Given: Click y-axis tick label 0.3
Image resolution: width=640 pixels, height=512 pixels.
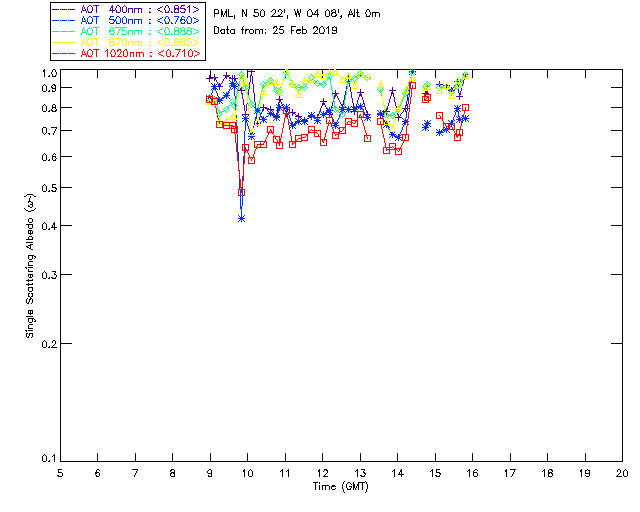Looking at the screenshot, I should click(49, 275).
